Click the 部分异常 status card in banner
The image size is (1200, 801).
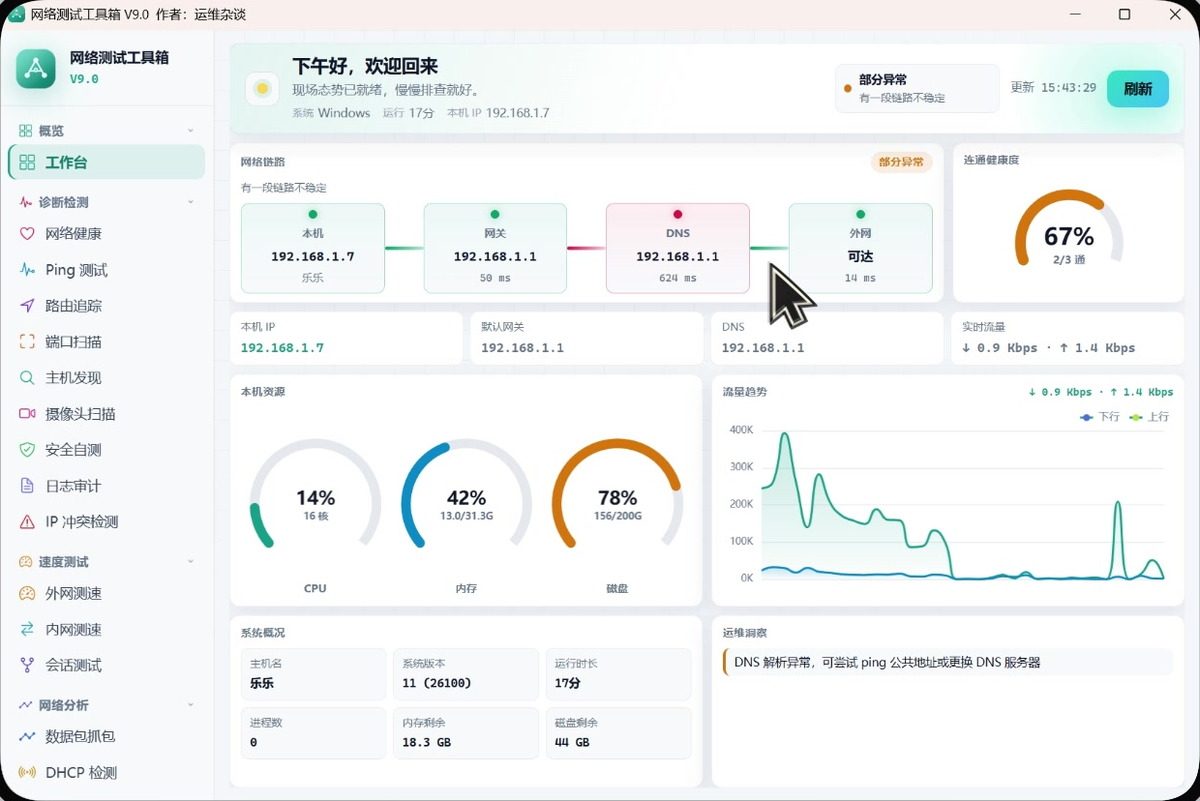click(917, 88)
